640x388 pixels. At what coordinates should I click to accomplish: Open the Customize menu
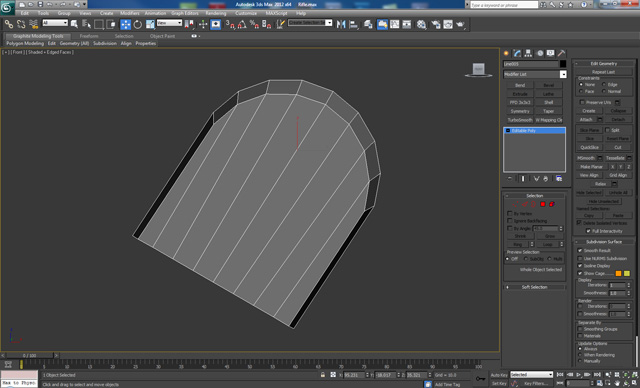click(246, 13)
